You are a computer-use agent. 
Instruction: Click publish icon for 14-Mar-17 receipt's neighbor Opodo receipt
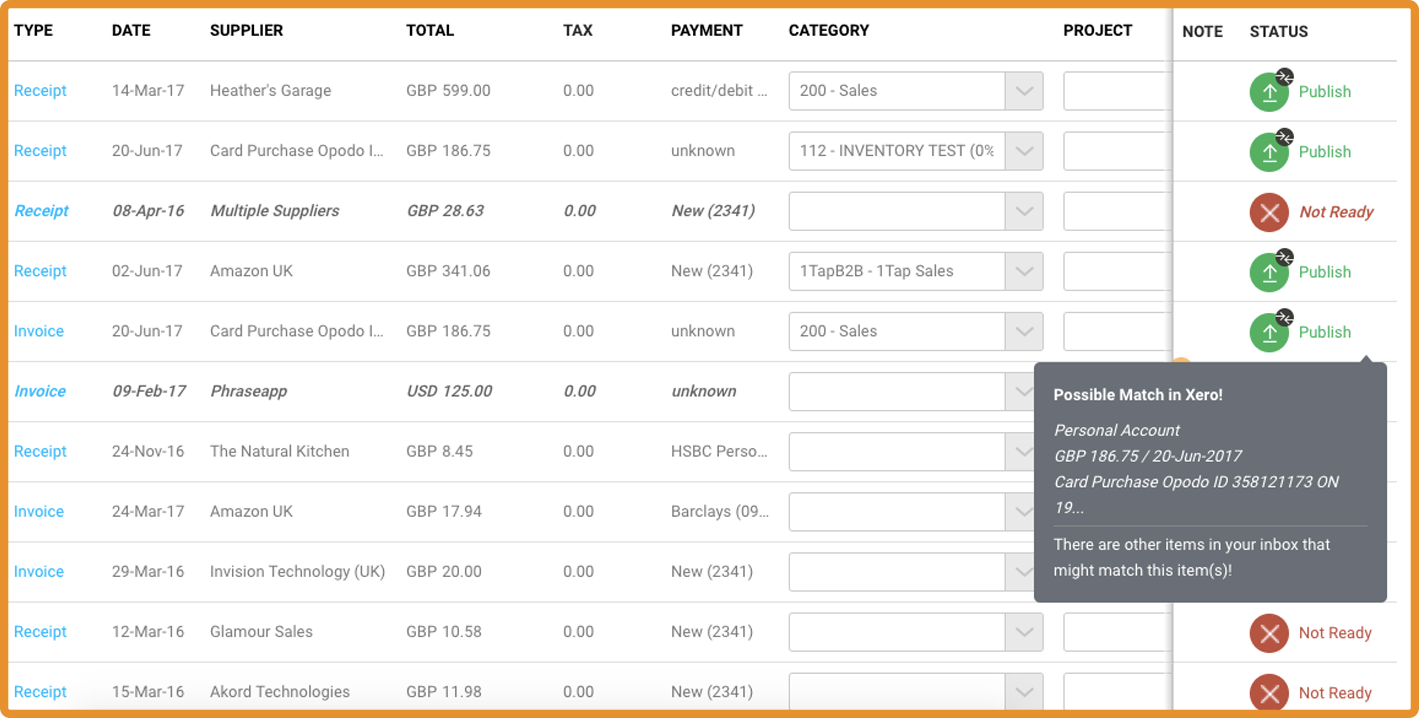(1268, 153)
